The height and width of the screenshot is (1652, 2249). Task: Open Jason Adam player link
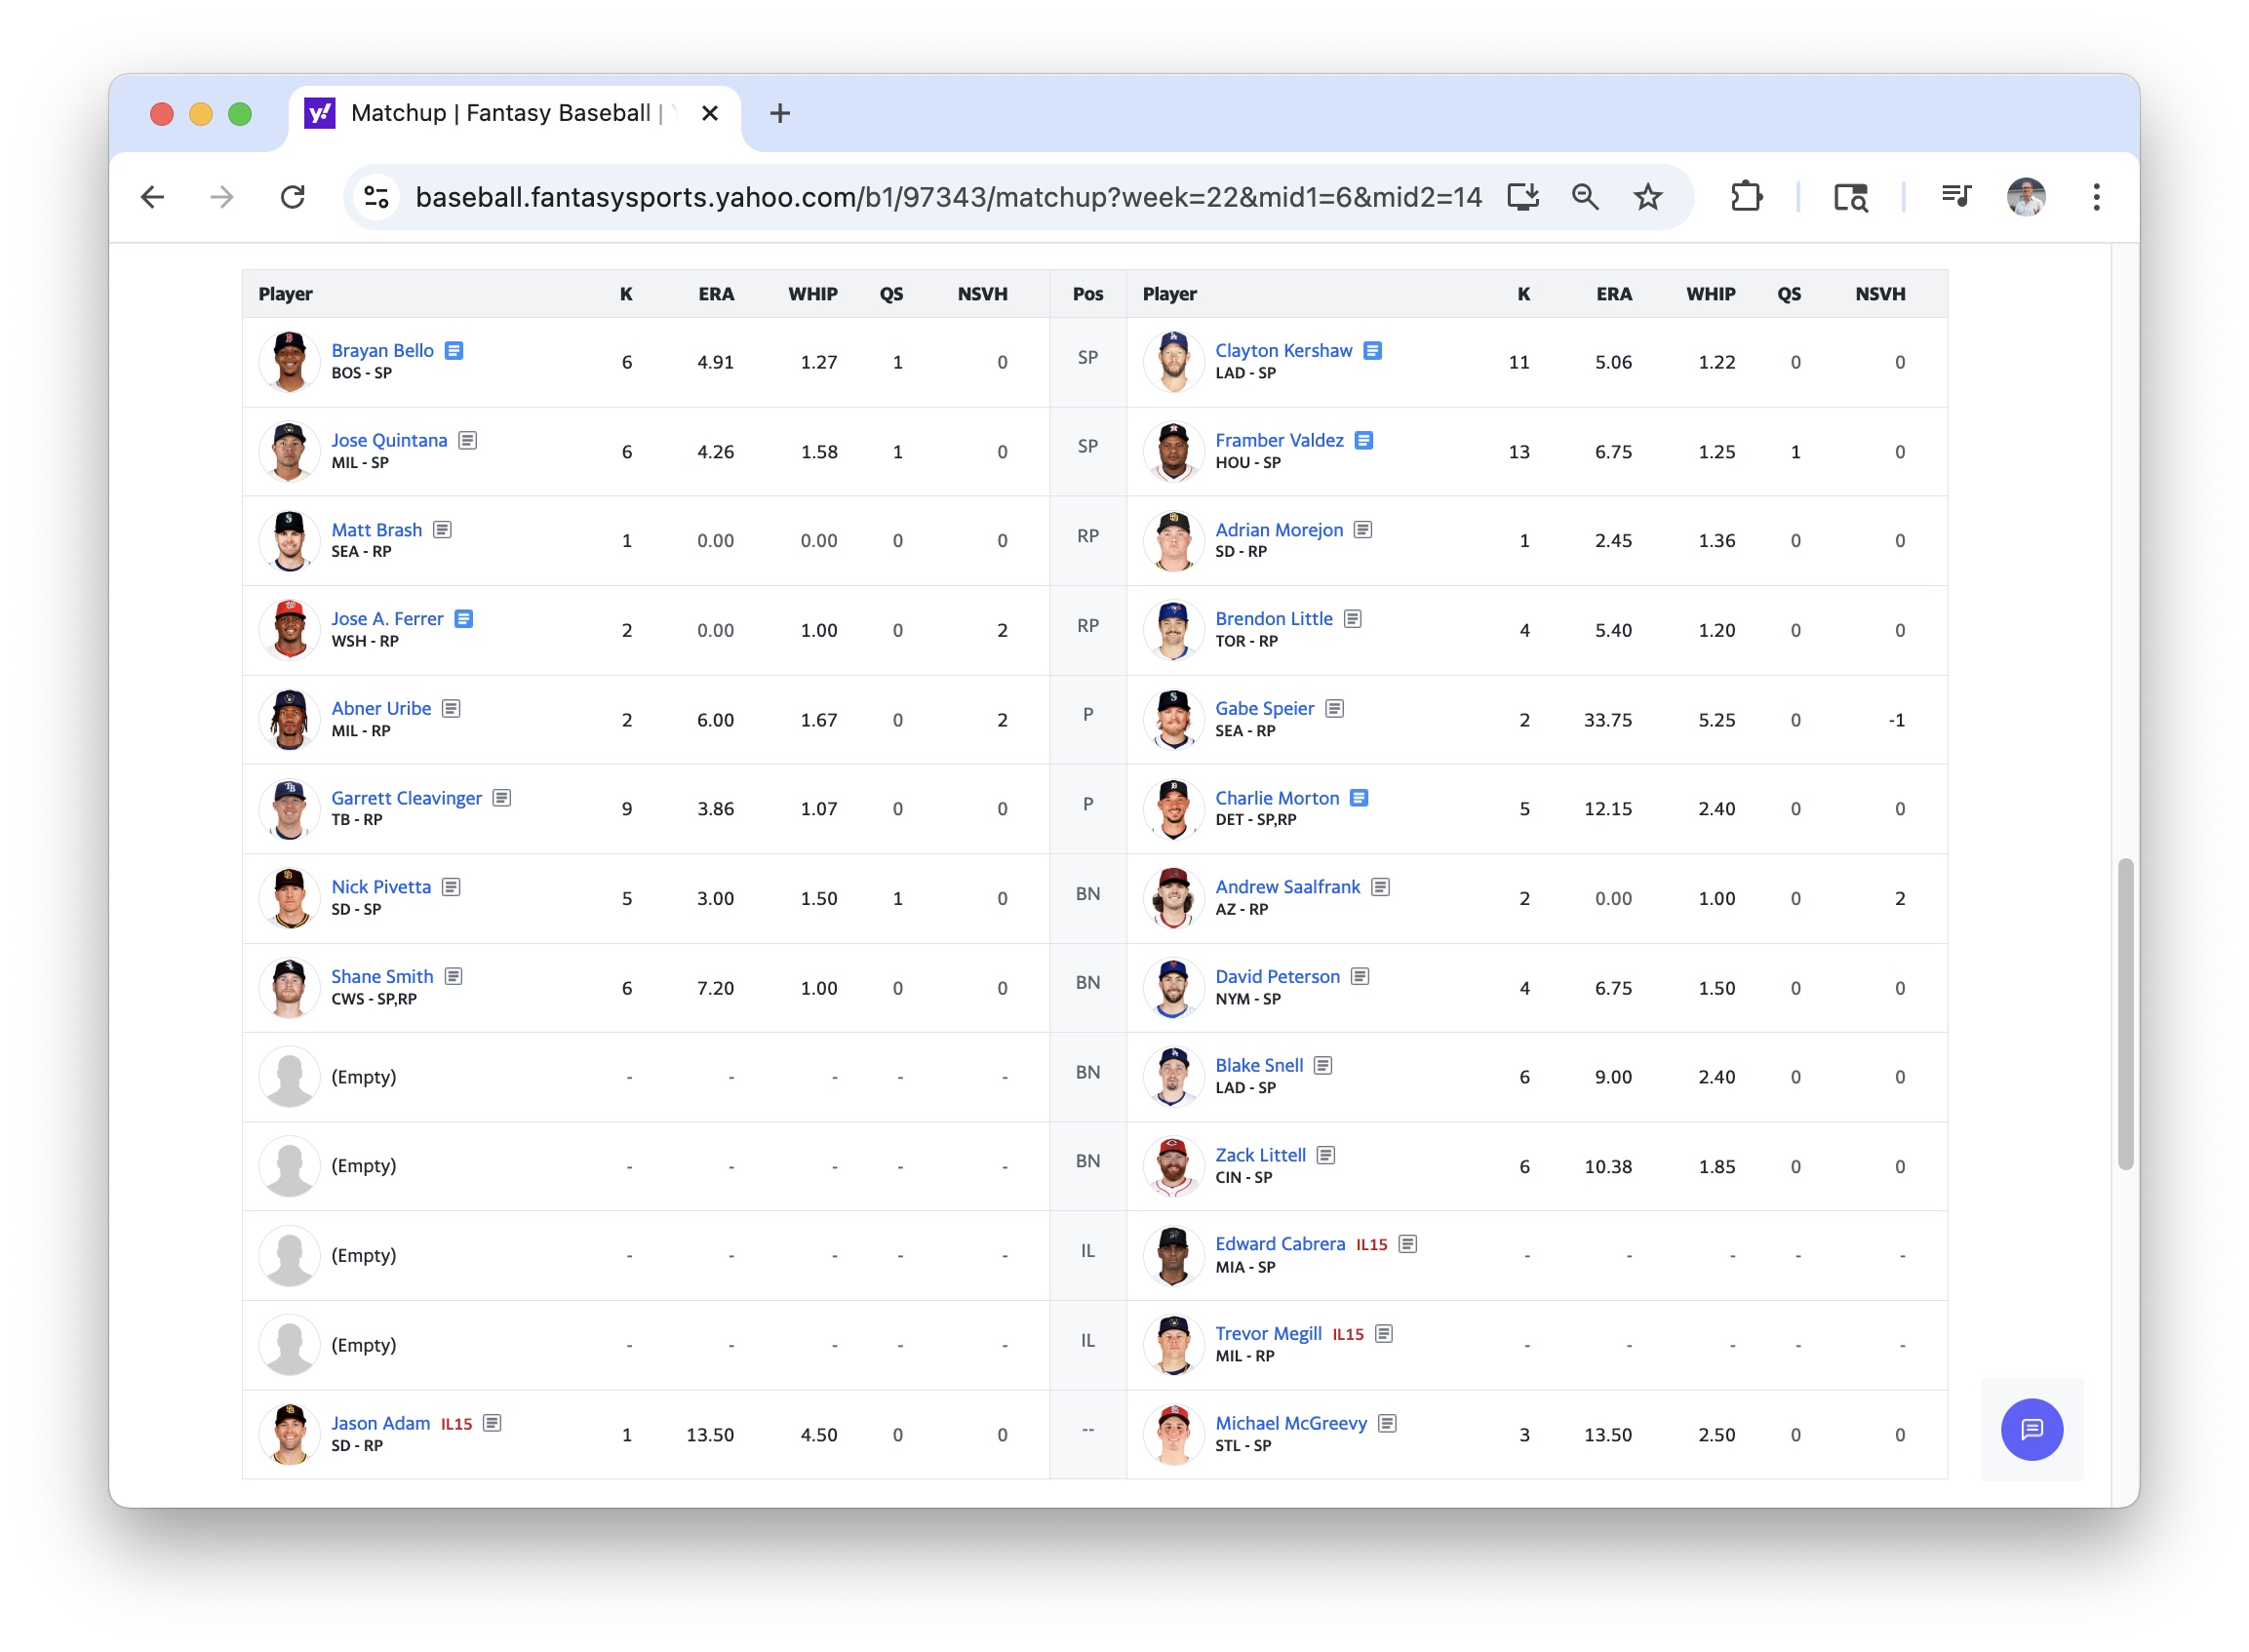380,1424
